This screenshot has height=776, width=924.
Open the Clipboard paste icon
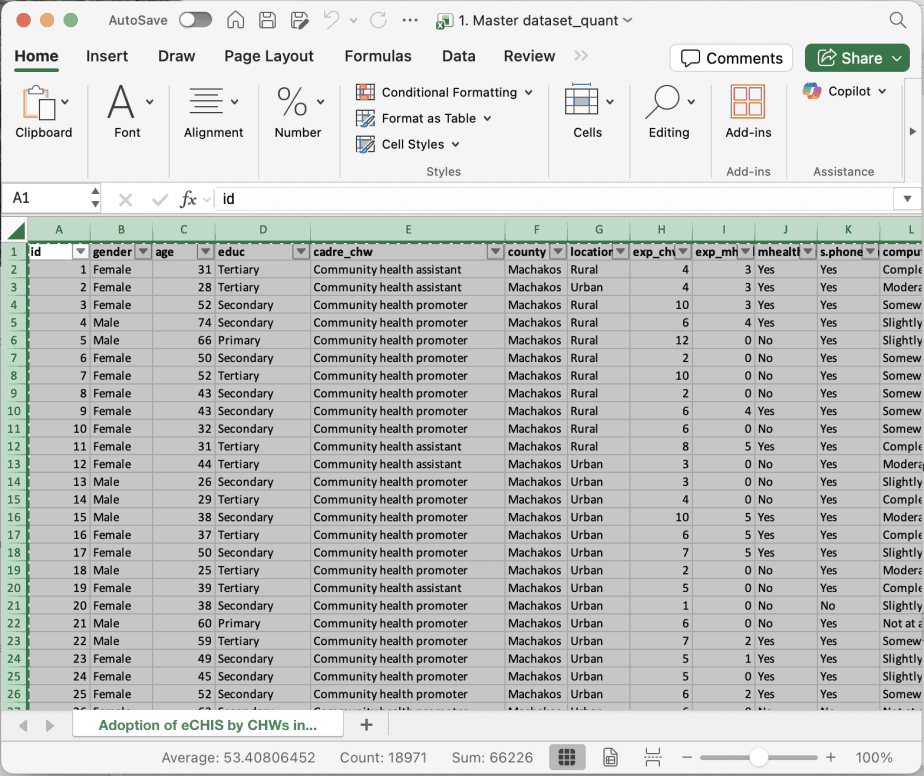(x=37, y=102)
